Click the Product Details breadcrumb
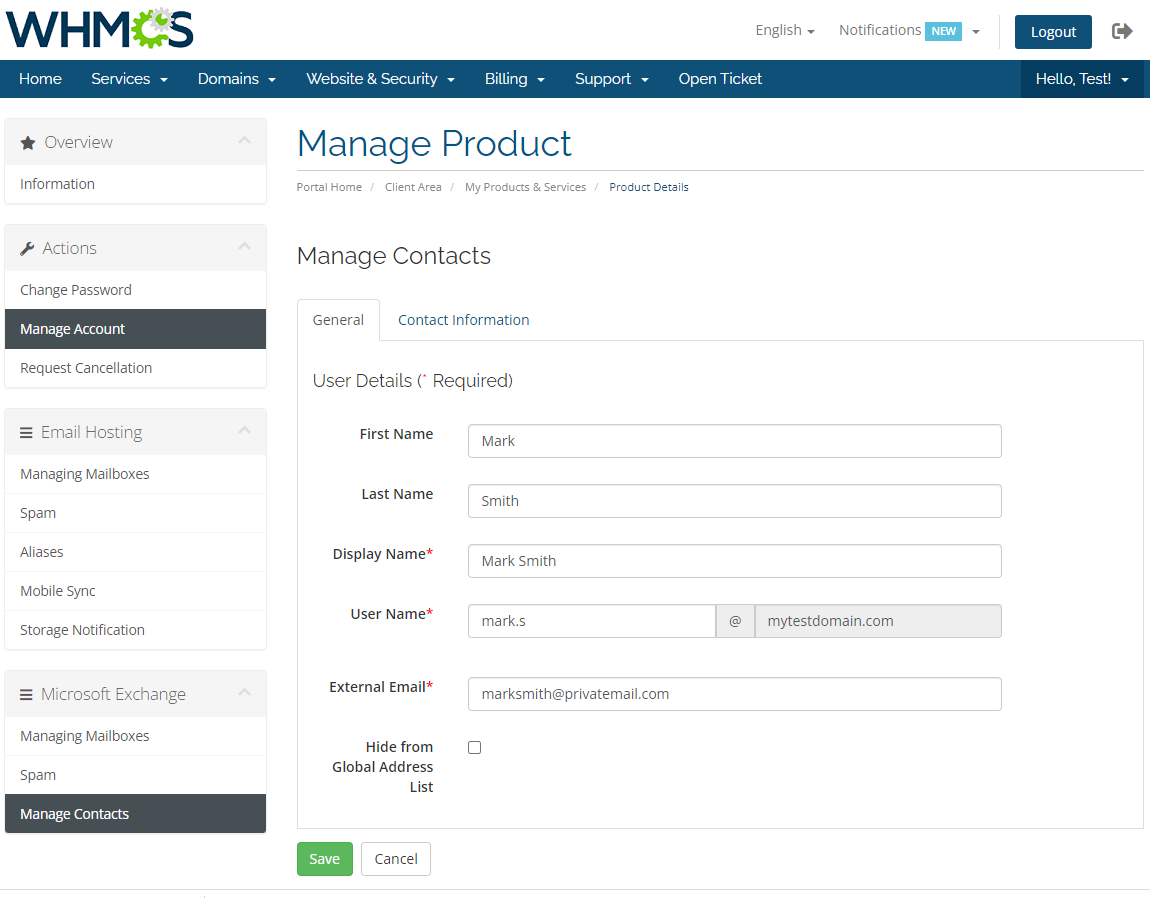The height and width of the screenshot is (898, 1150). [x=648, y=187]
